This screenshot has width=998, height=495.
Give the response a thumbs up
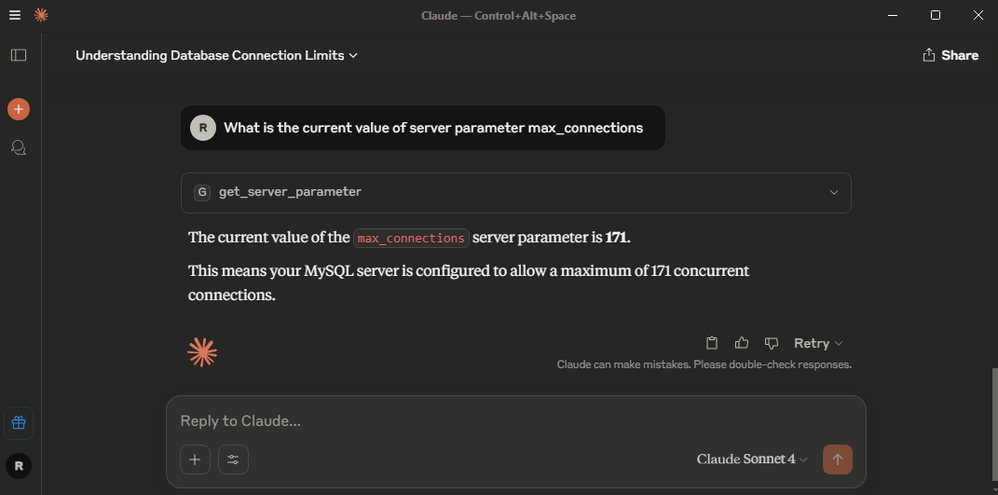[741, 343]
